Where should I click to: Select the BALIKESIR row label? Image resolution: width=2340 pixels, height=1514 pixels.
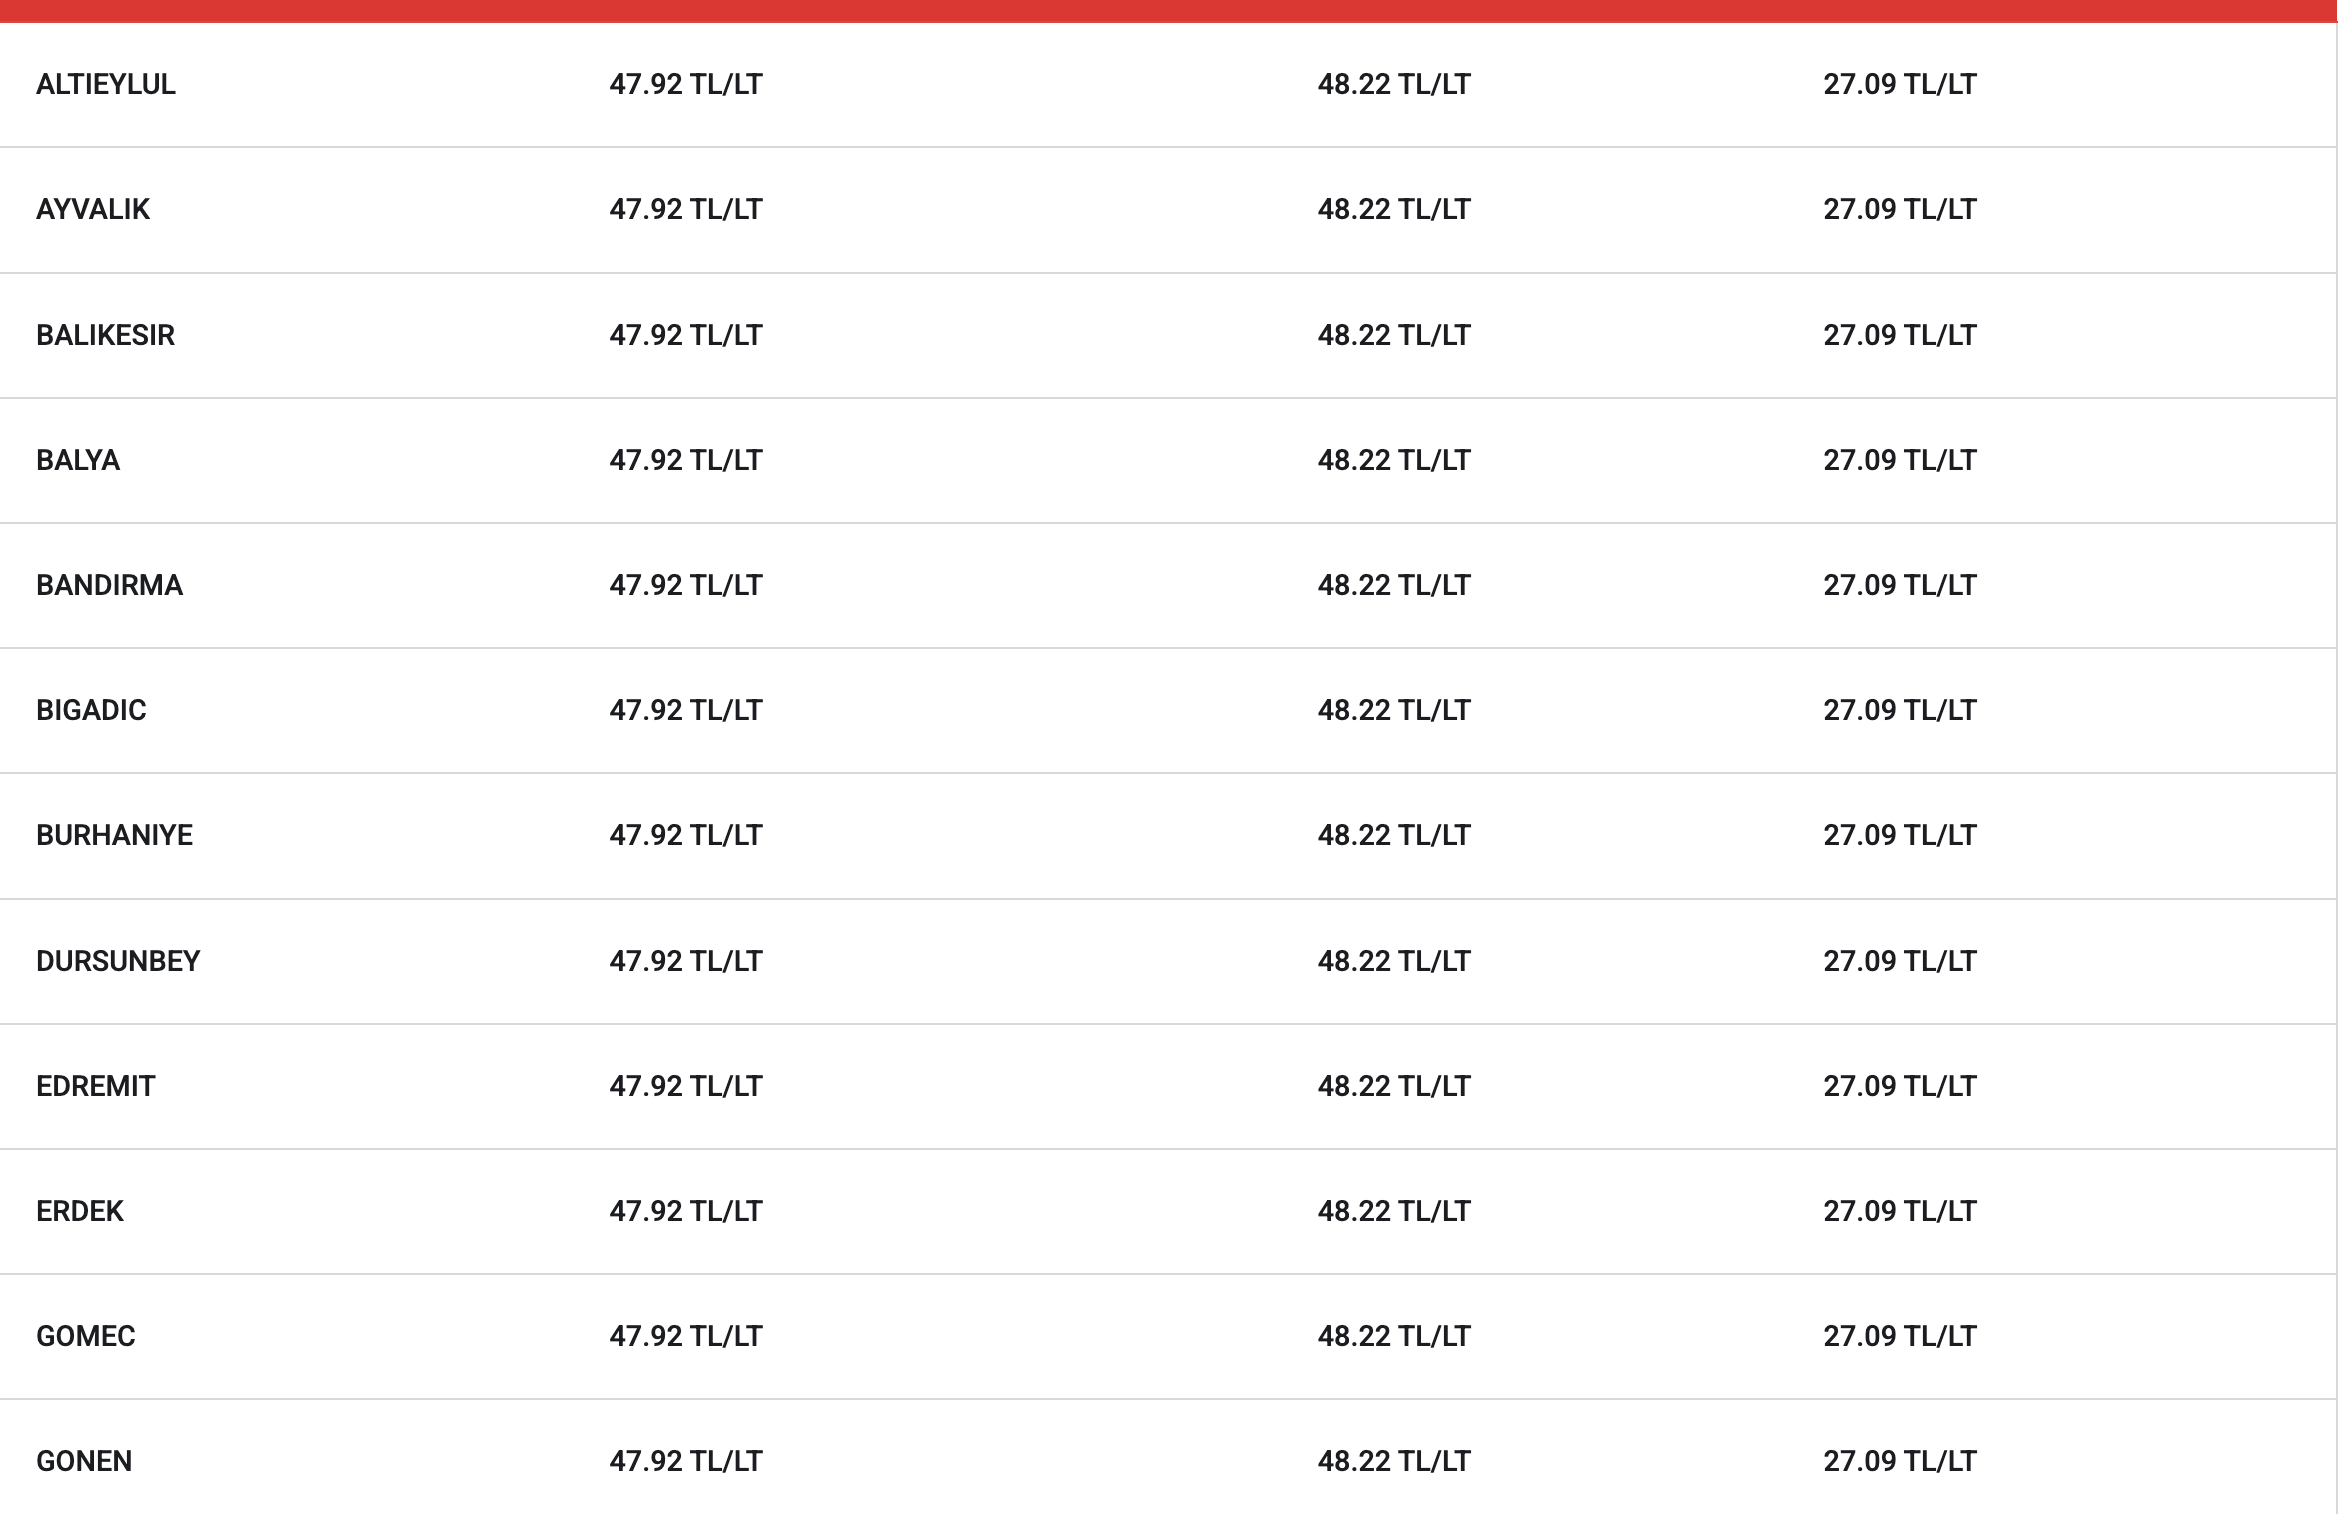click(105, 335)
